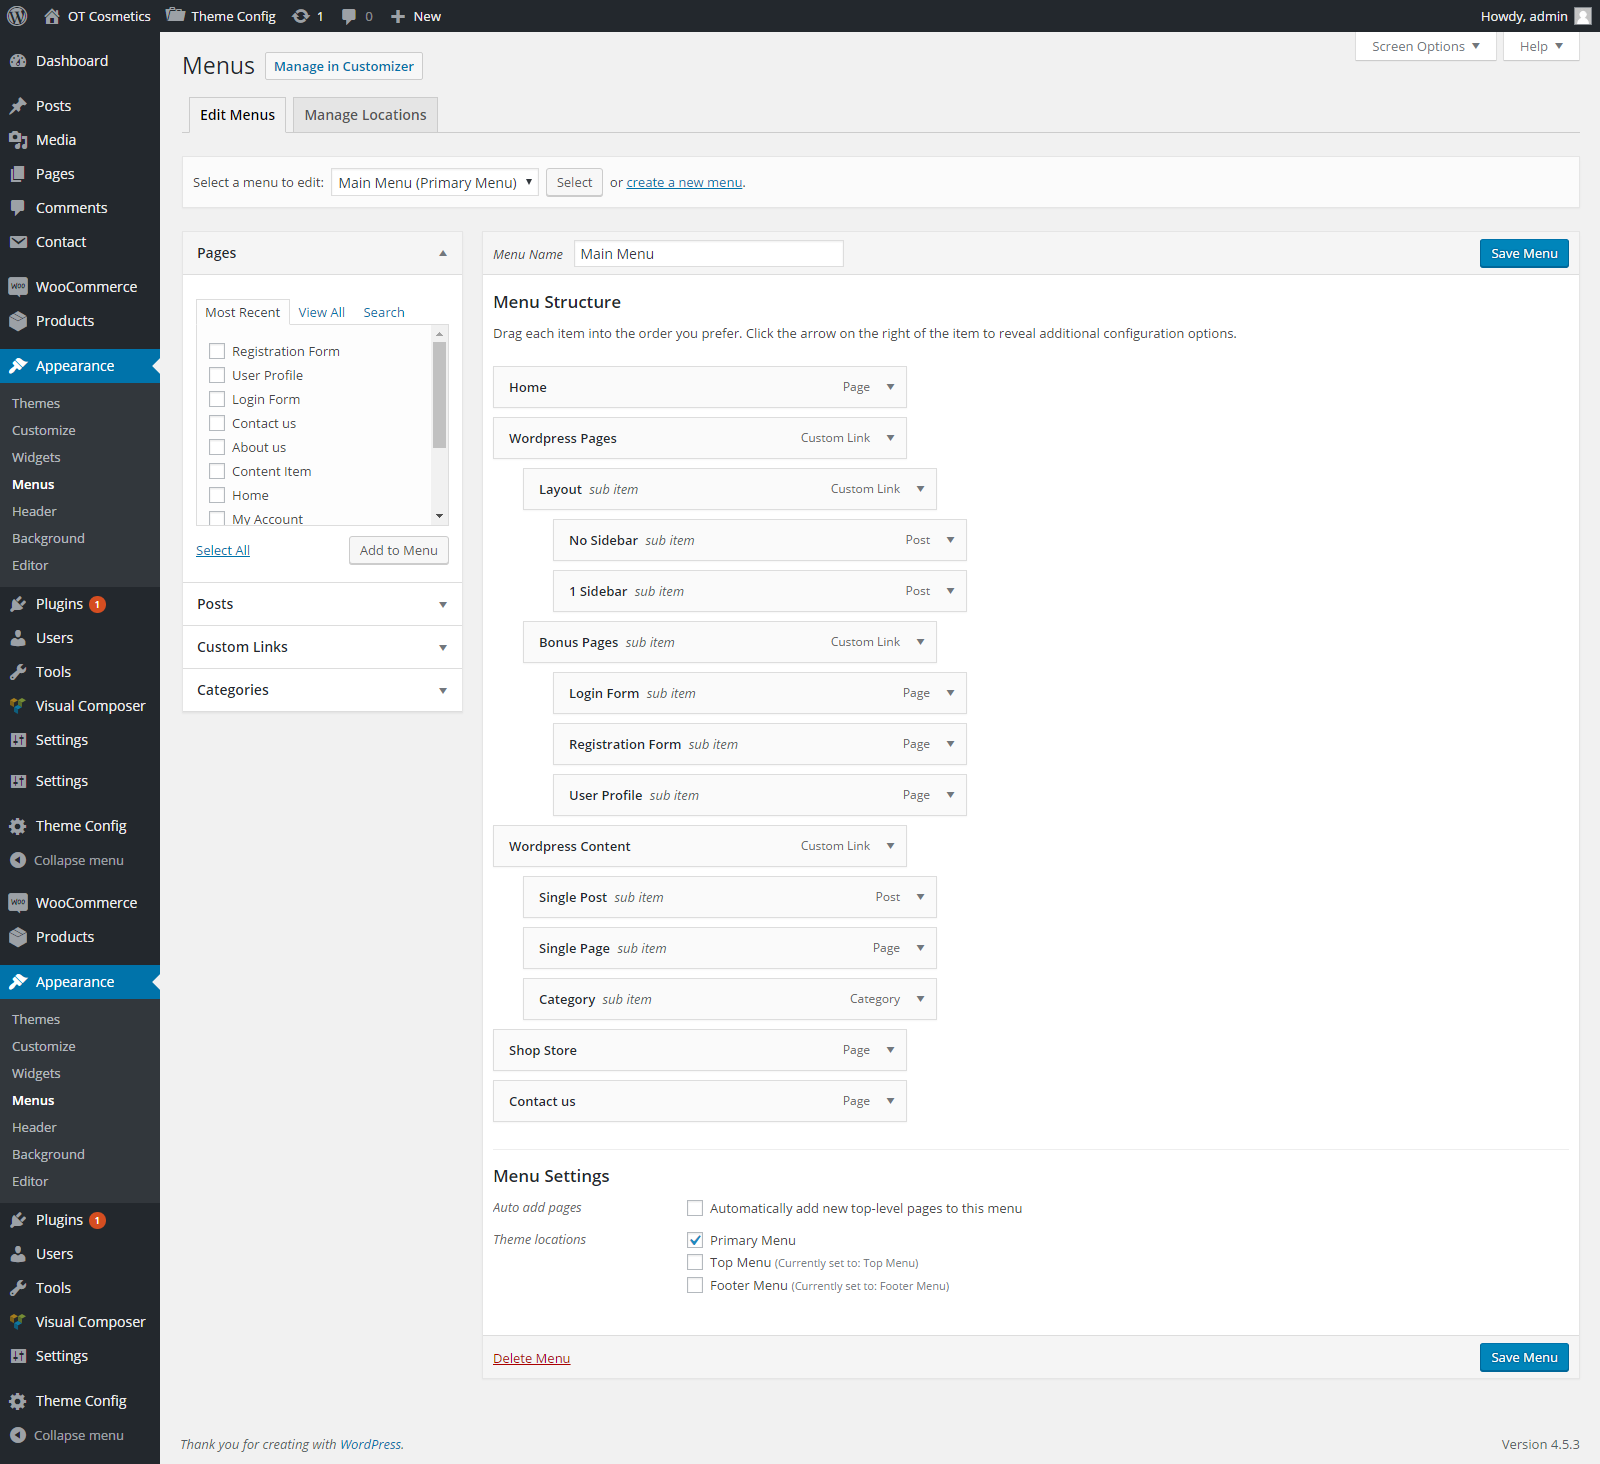Open the Screen Options panel

1426,46
